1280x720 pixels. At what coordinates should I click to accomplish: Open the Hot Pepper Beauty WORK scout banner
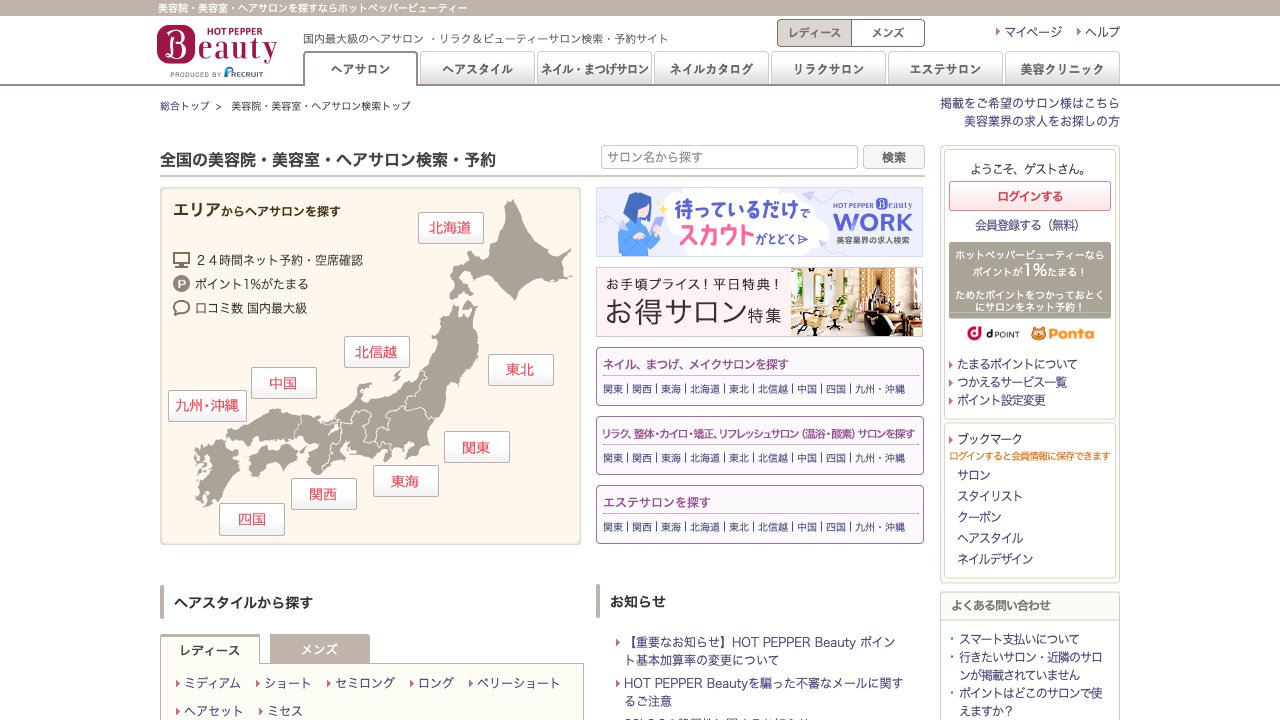759,222
